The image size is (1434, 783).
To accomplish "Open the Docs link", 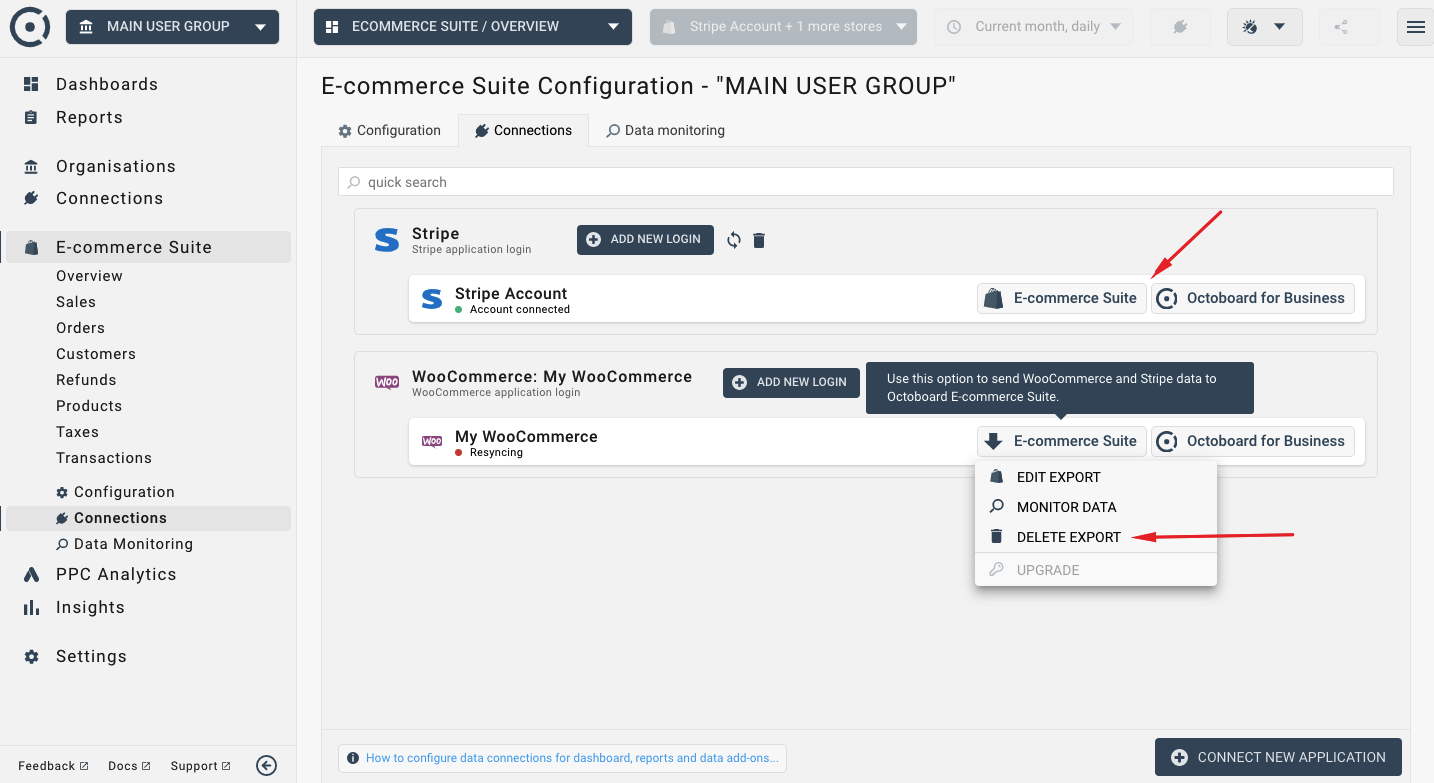I will click(x=129, y=766).
